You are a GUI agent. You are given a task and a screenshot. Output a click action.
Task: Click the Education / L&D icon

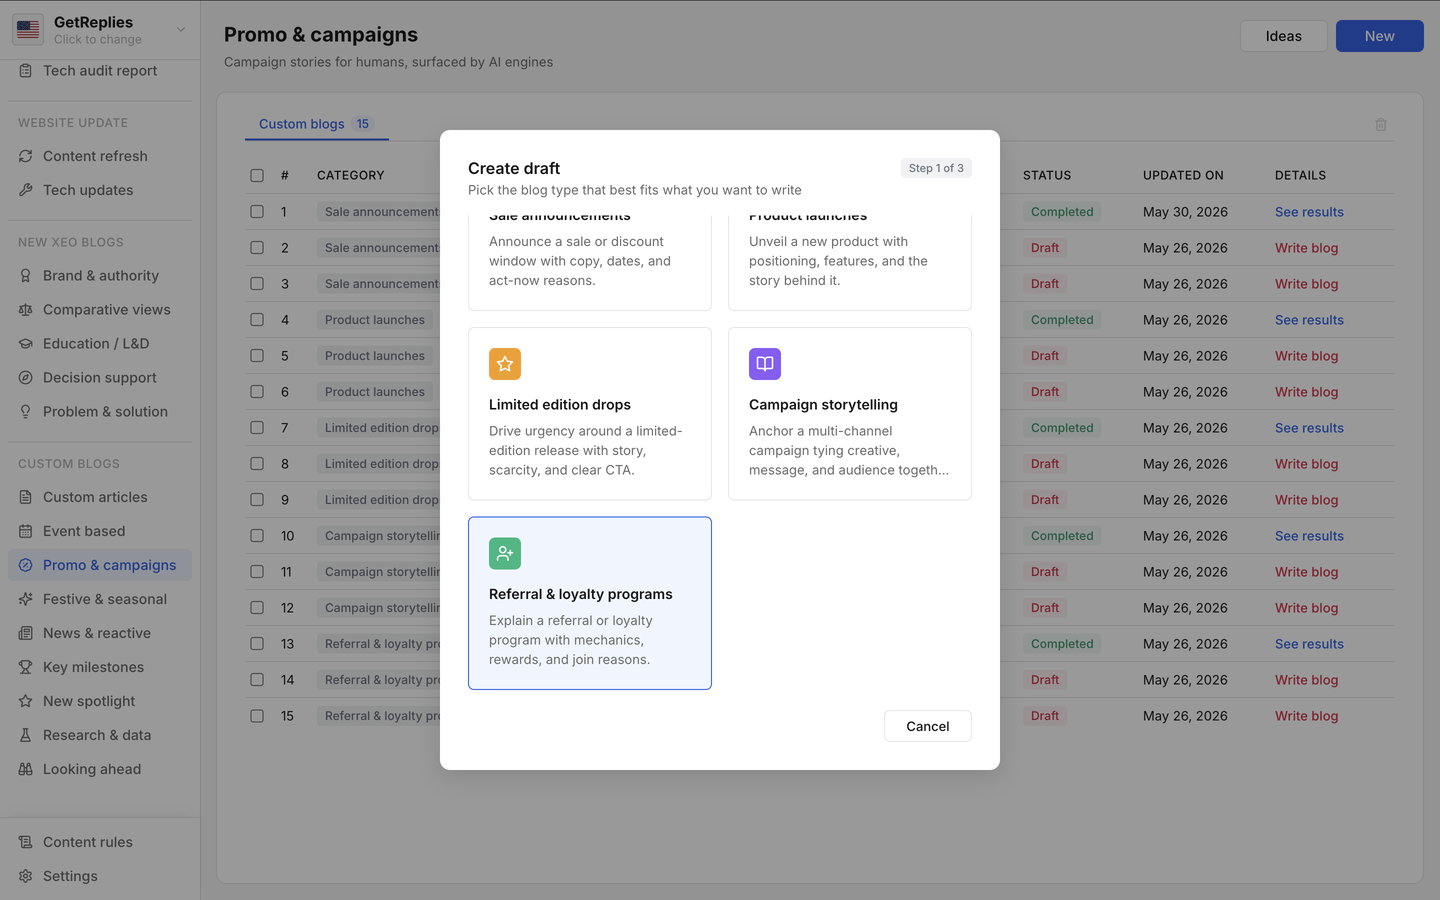pos(26,344)
